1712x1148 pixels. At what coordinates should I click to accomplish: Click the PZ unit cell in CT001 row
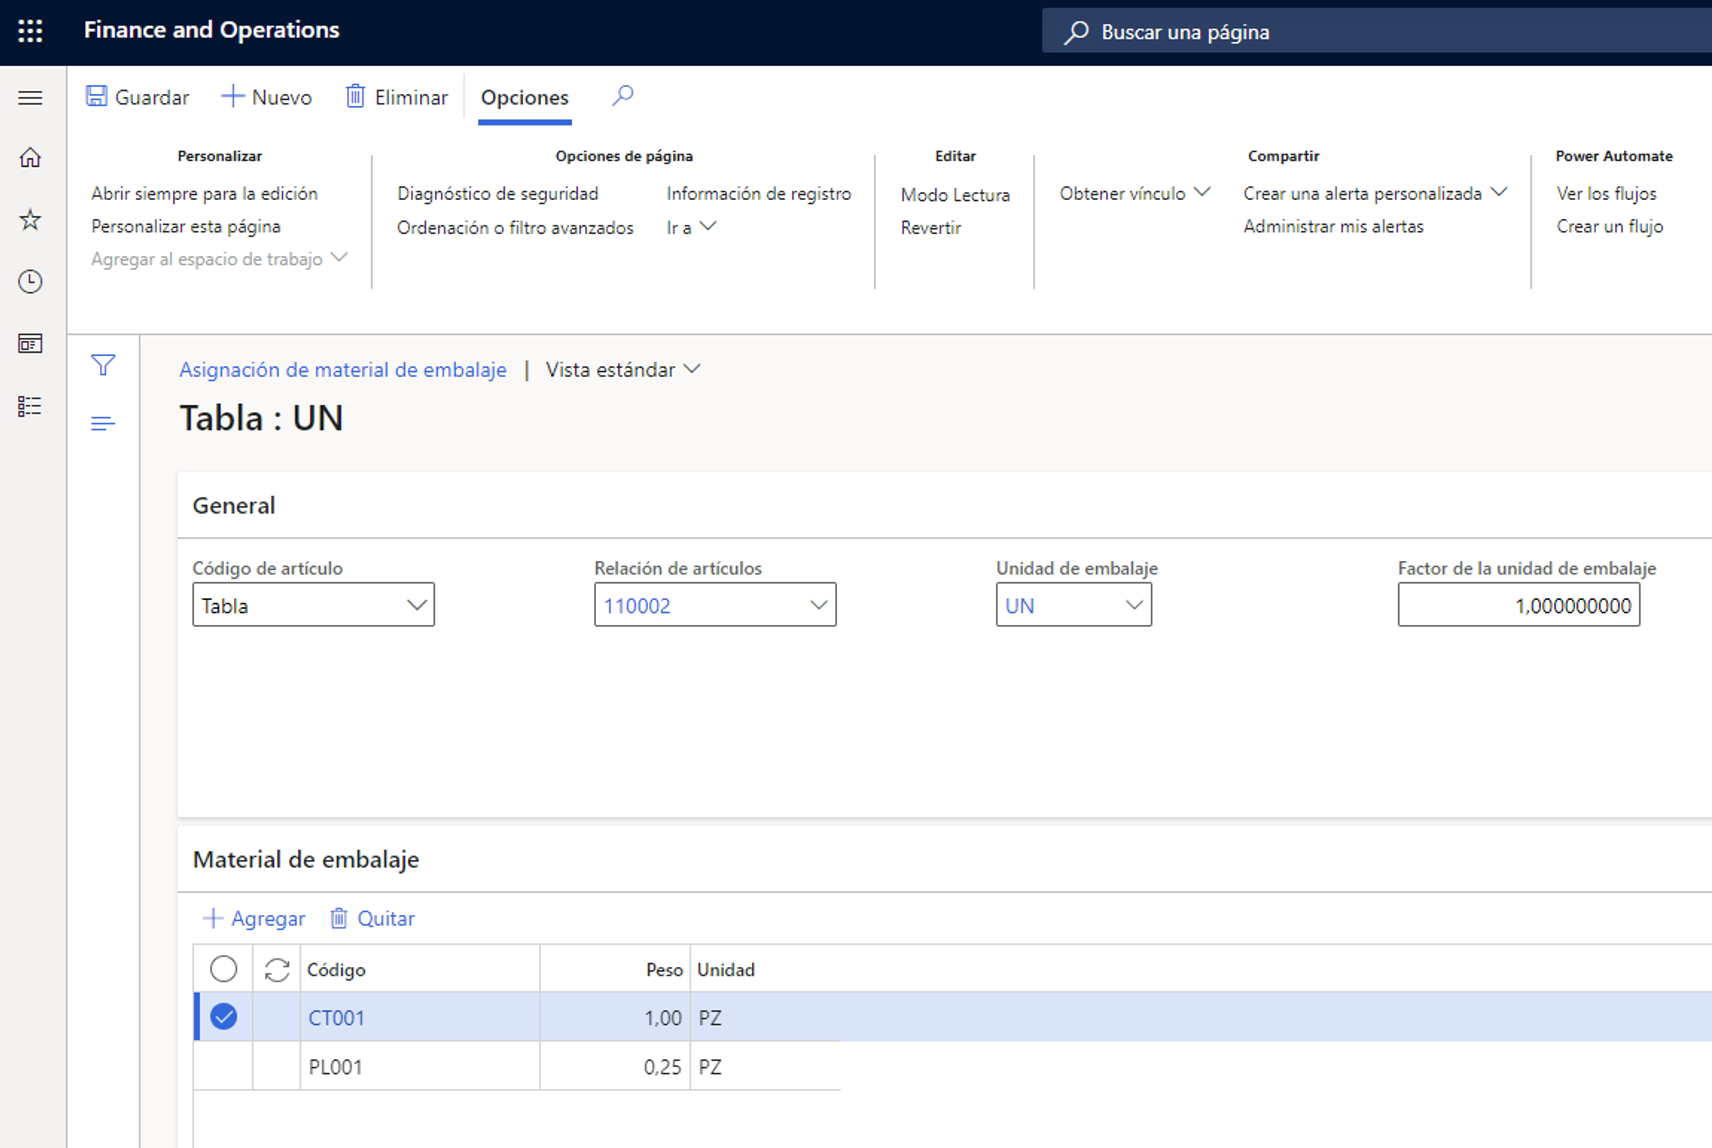[765, 1017]
